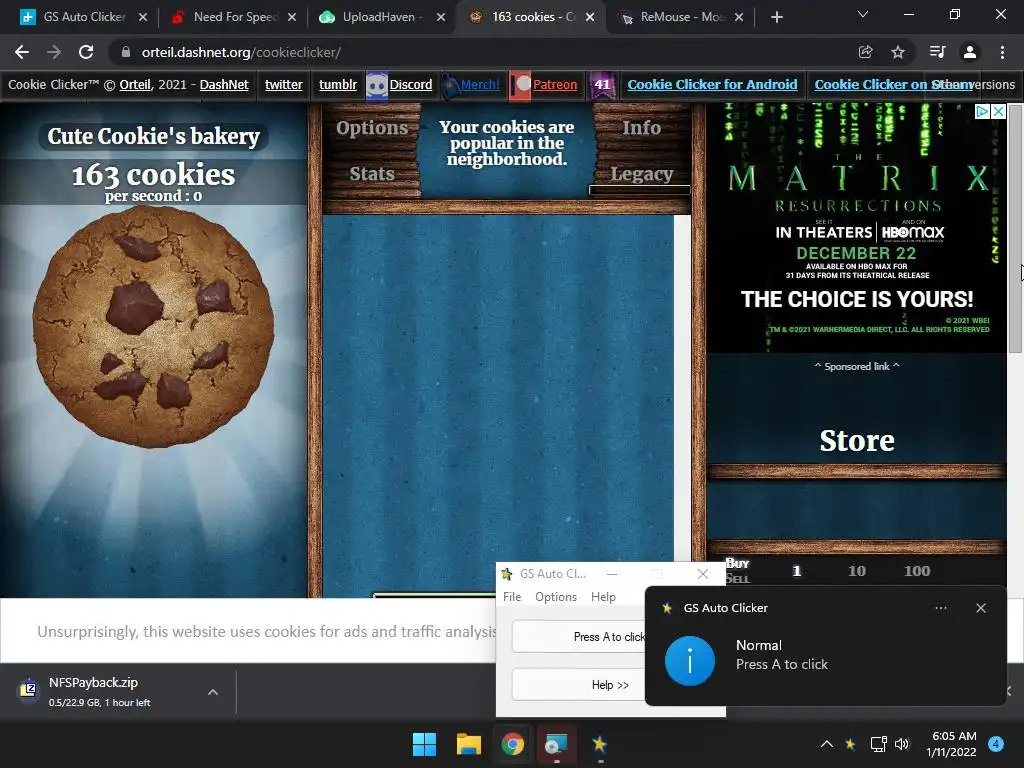Screen dimensions: 1024x768
Task: Open the Discord link
Action: pos(411,84)
